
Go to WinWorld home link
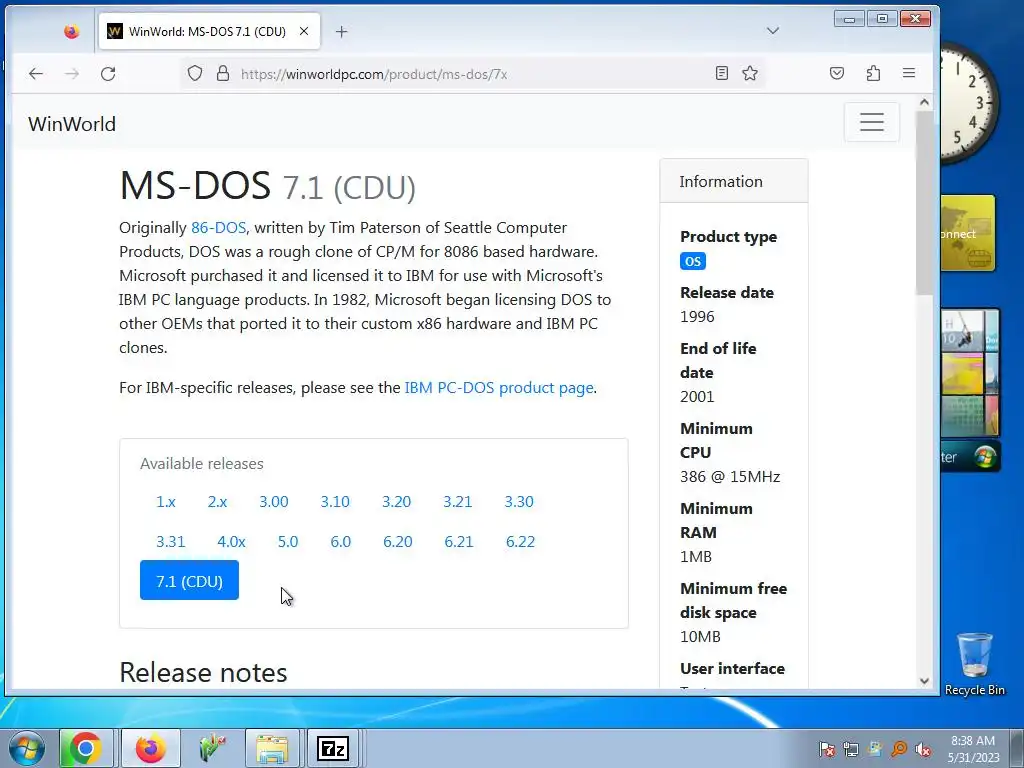[x=72, y=124]
